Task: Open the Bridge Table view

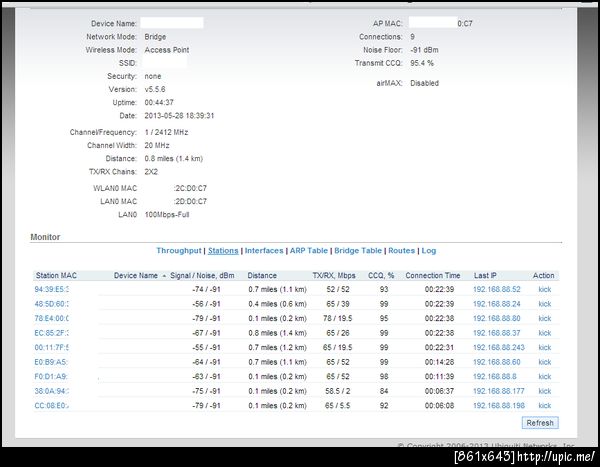Action: (x=358, y=251)
